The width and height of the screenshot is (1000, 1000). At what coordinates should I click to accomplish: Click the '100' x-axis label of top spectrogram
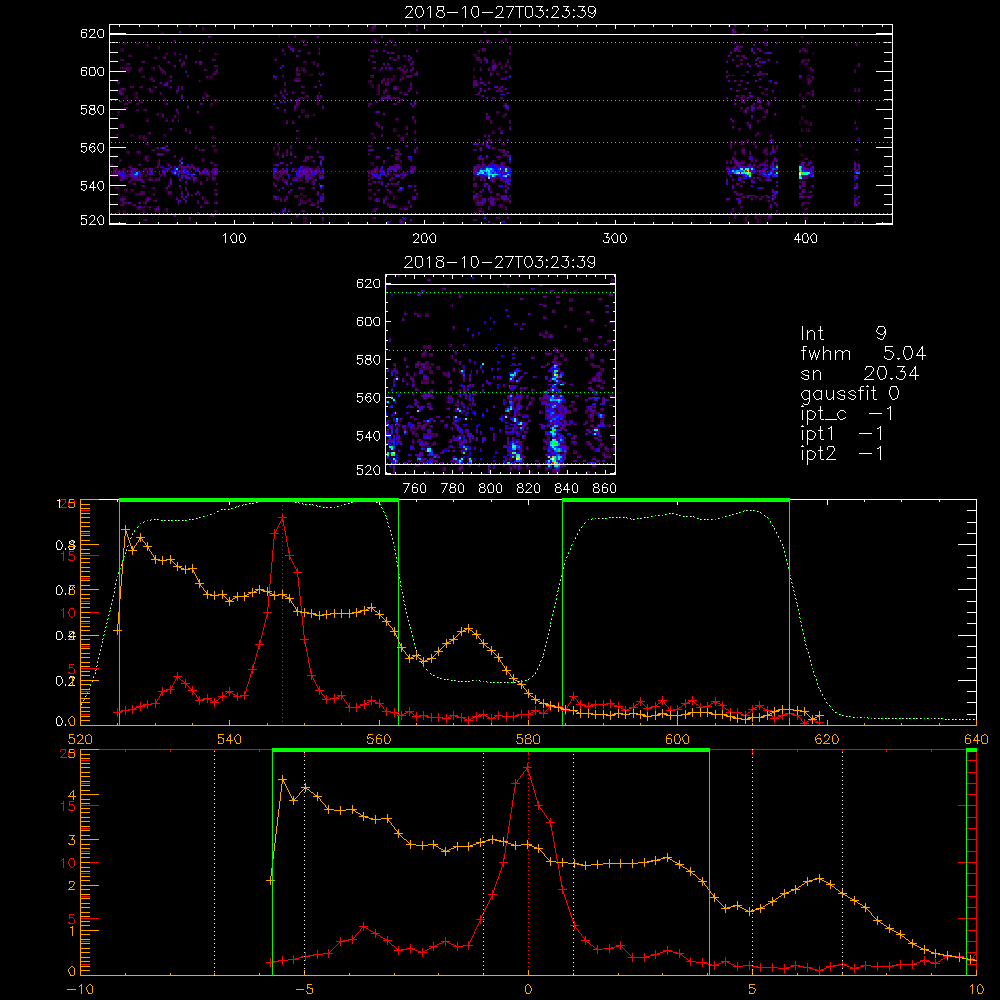tap(234, 239)
